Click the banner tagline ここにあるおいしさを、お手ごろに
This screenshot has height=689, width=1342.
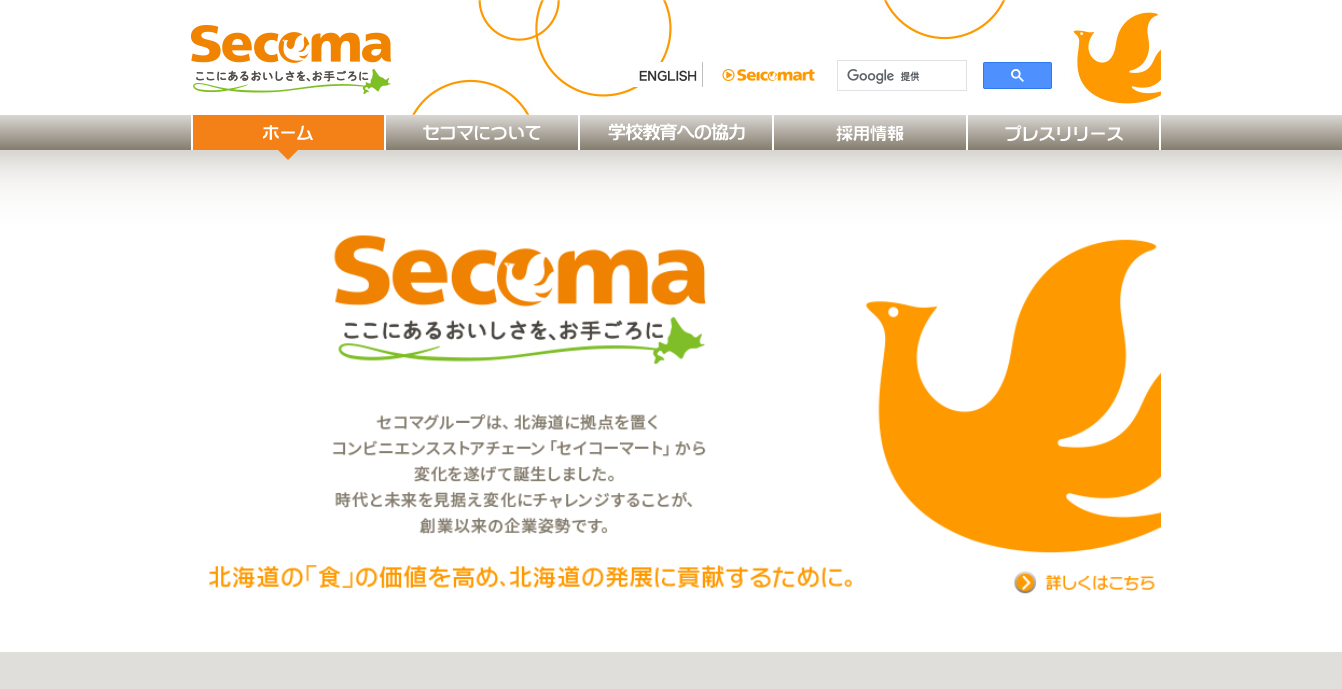[503, 330]
